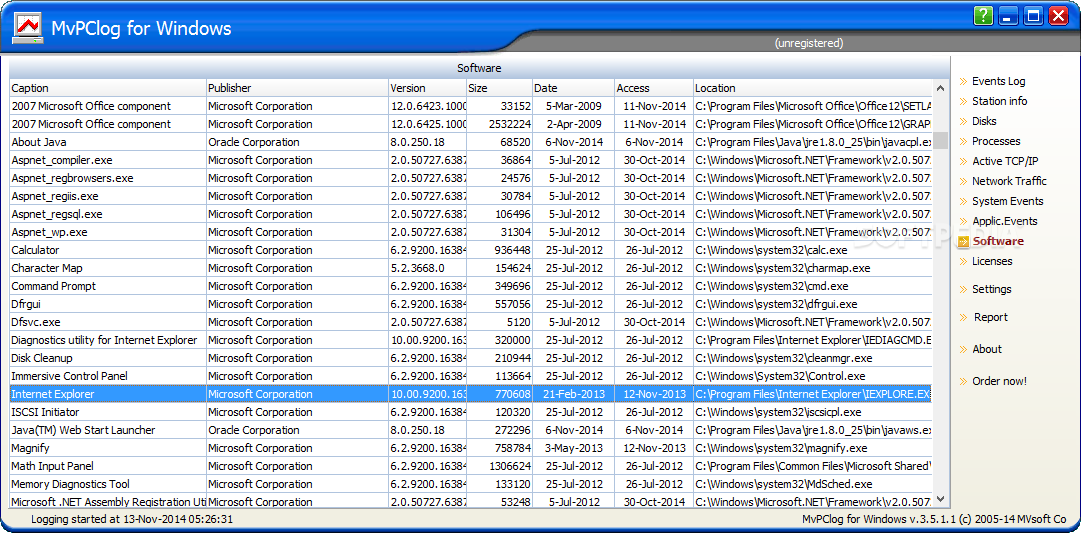Sort by the Version column header
1081x533 pixels.
click(427, 88)
